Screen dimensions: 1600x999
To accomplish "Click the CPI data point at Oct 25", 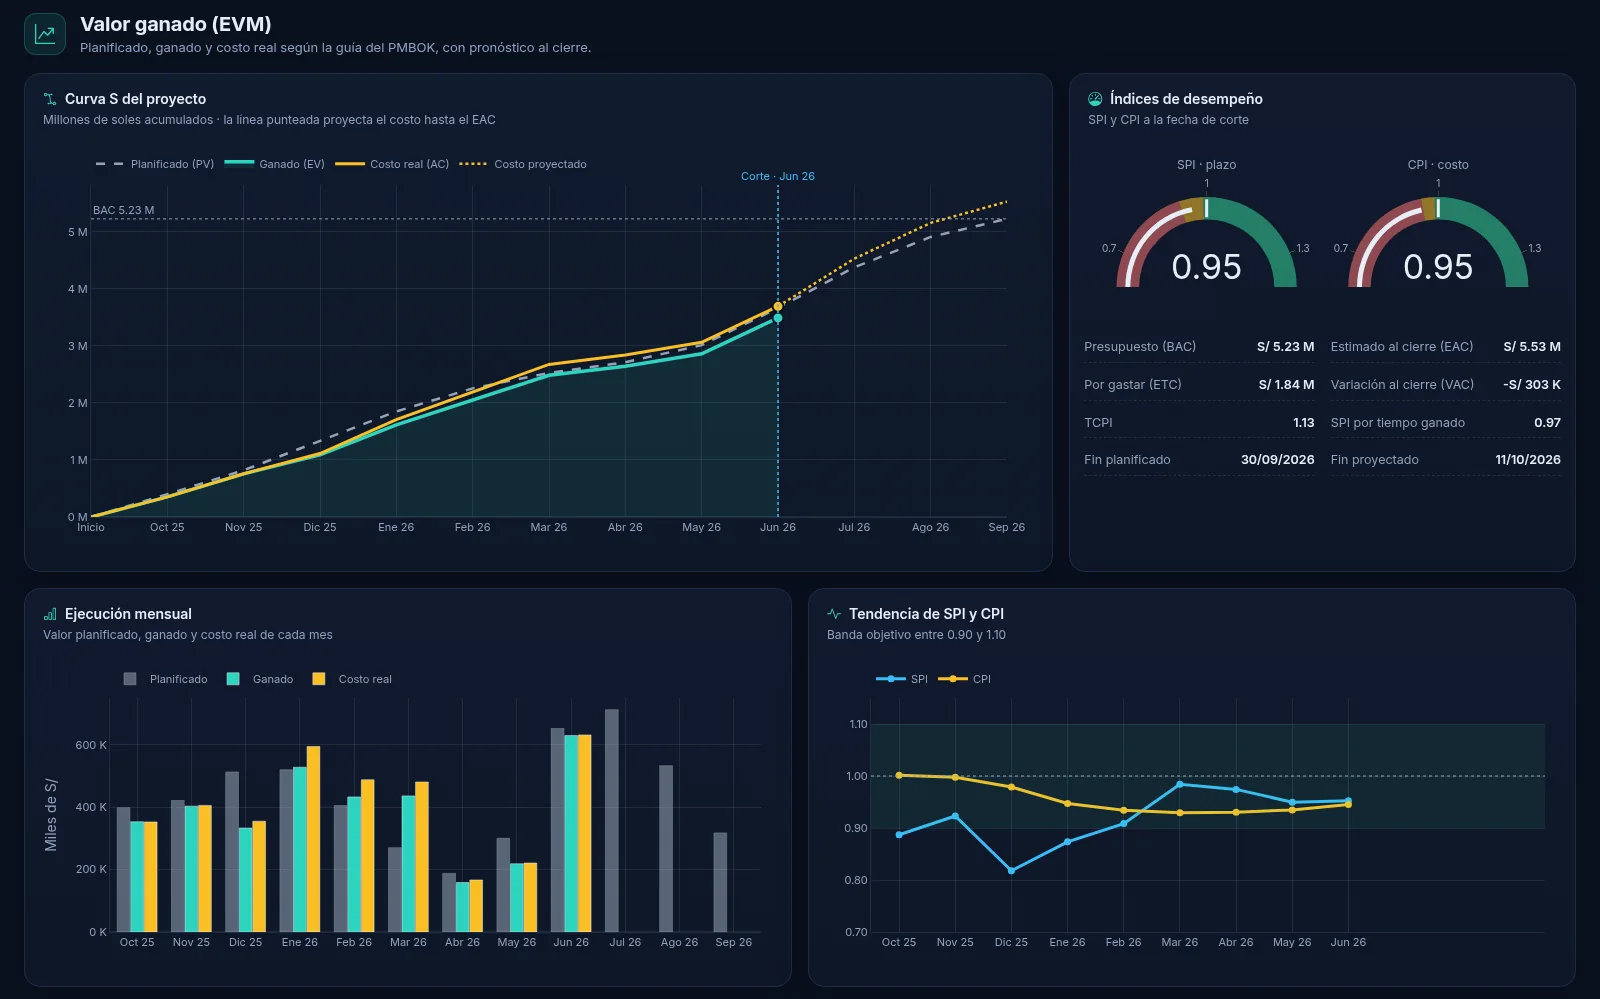I will click(899, 775).
